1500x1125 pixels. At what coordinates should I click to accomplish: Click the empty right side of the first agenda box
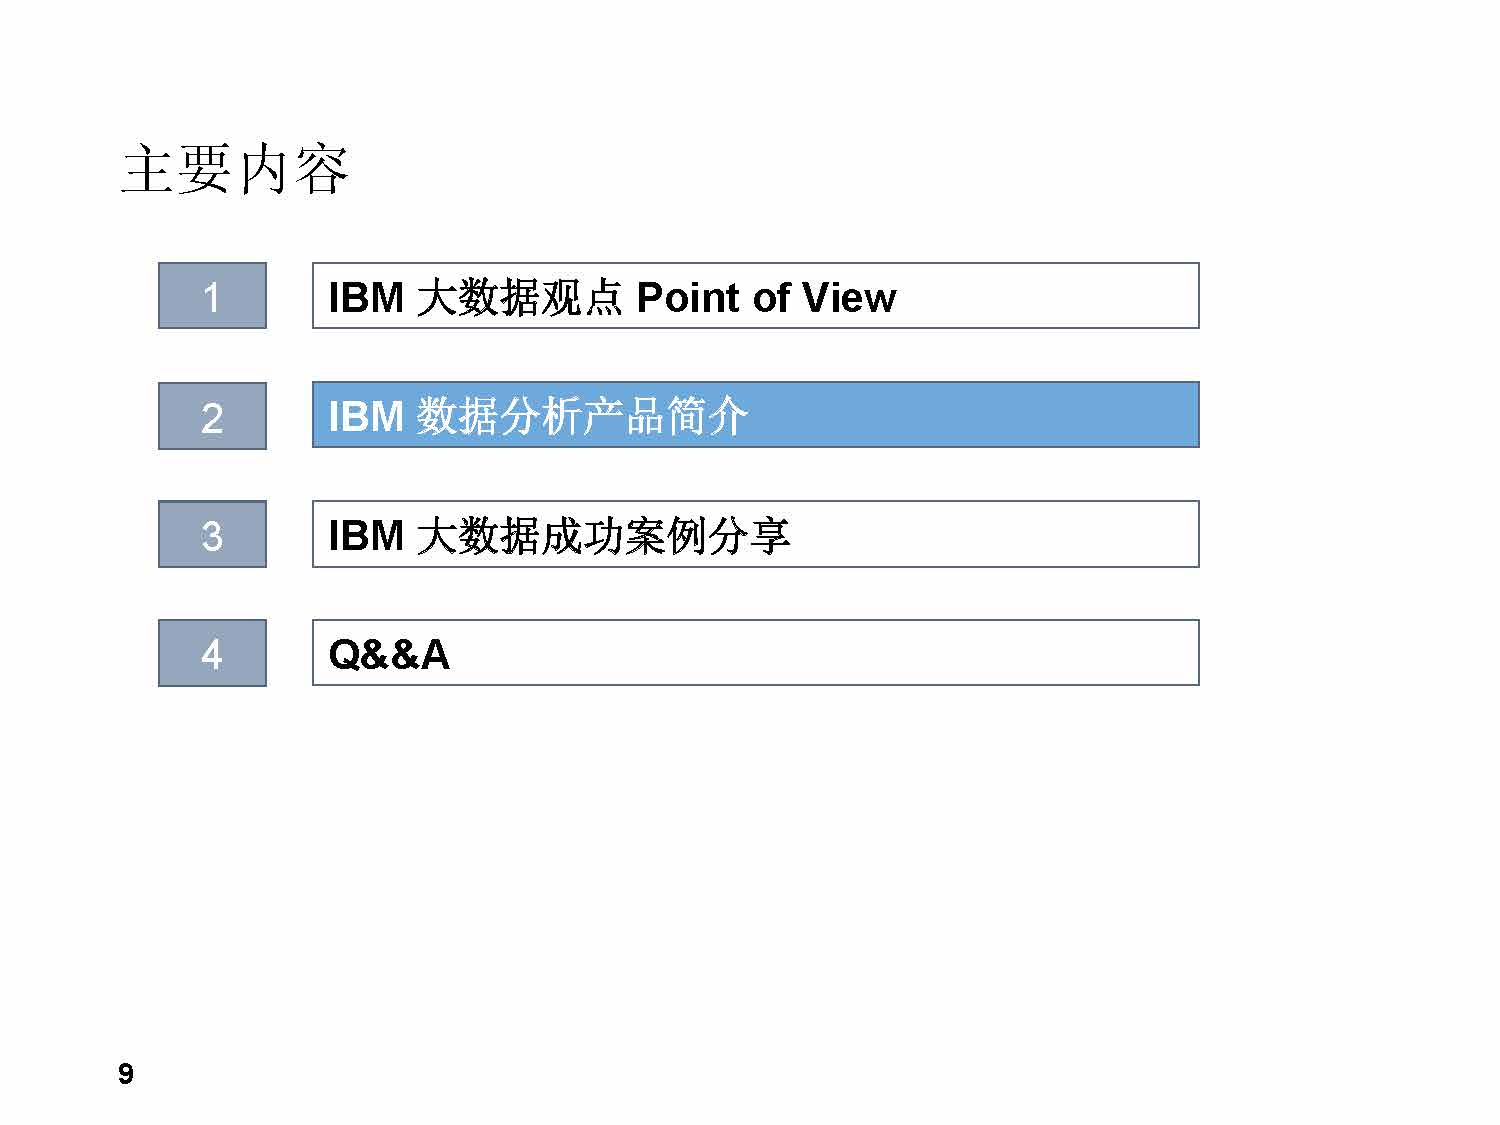(1080, 296)
